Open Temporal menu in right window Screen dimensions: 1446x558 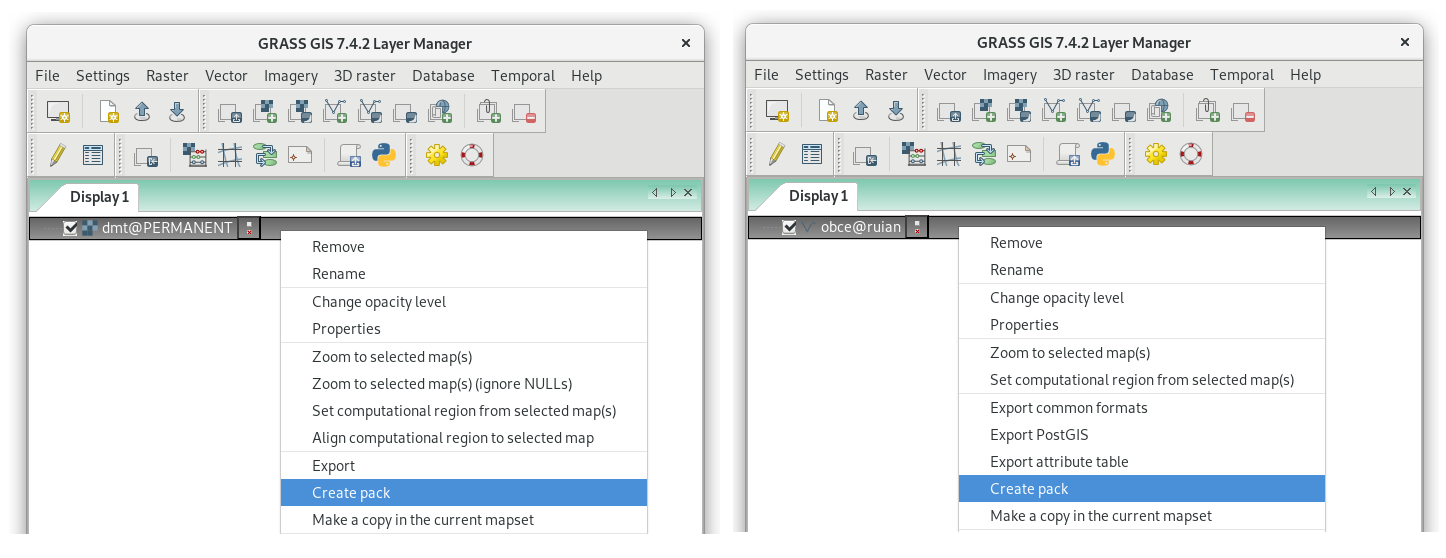coord(1242,75)
